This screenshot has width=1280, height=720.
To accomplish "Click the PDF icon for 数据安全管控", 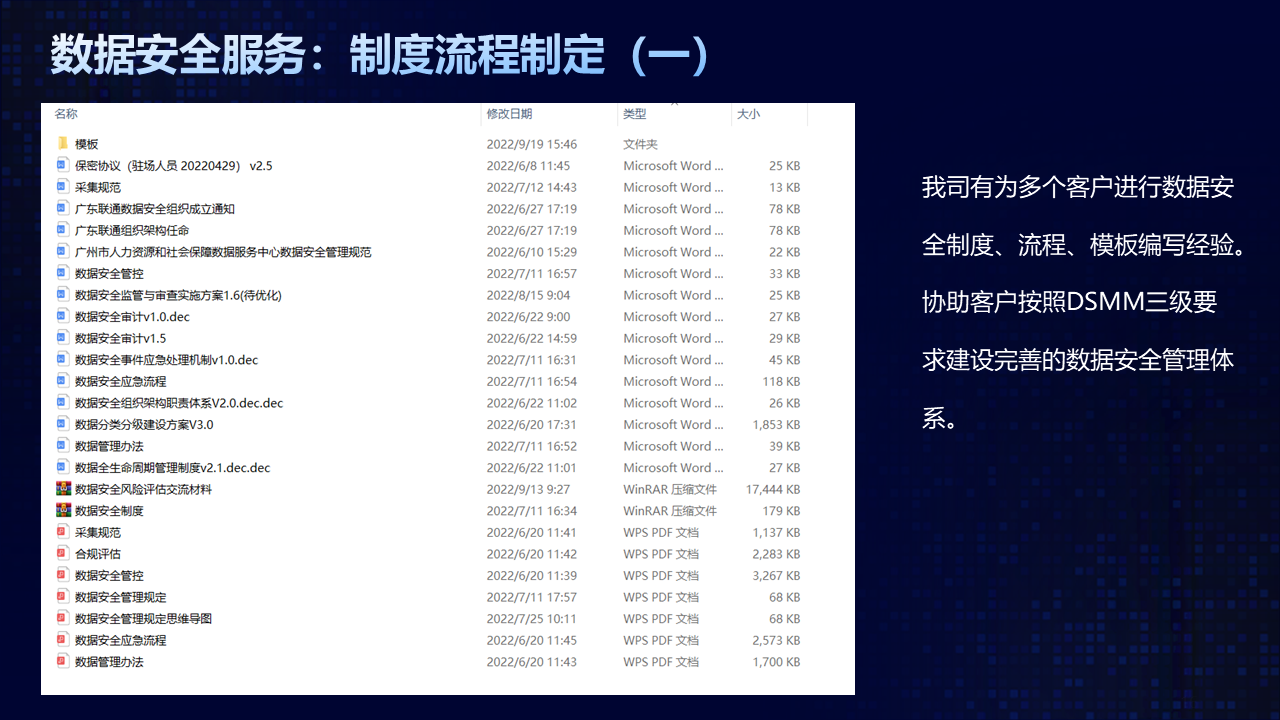I will pos(62,576).
